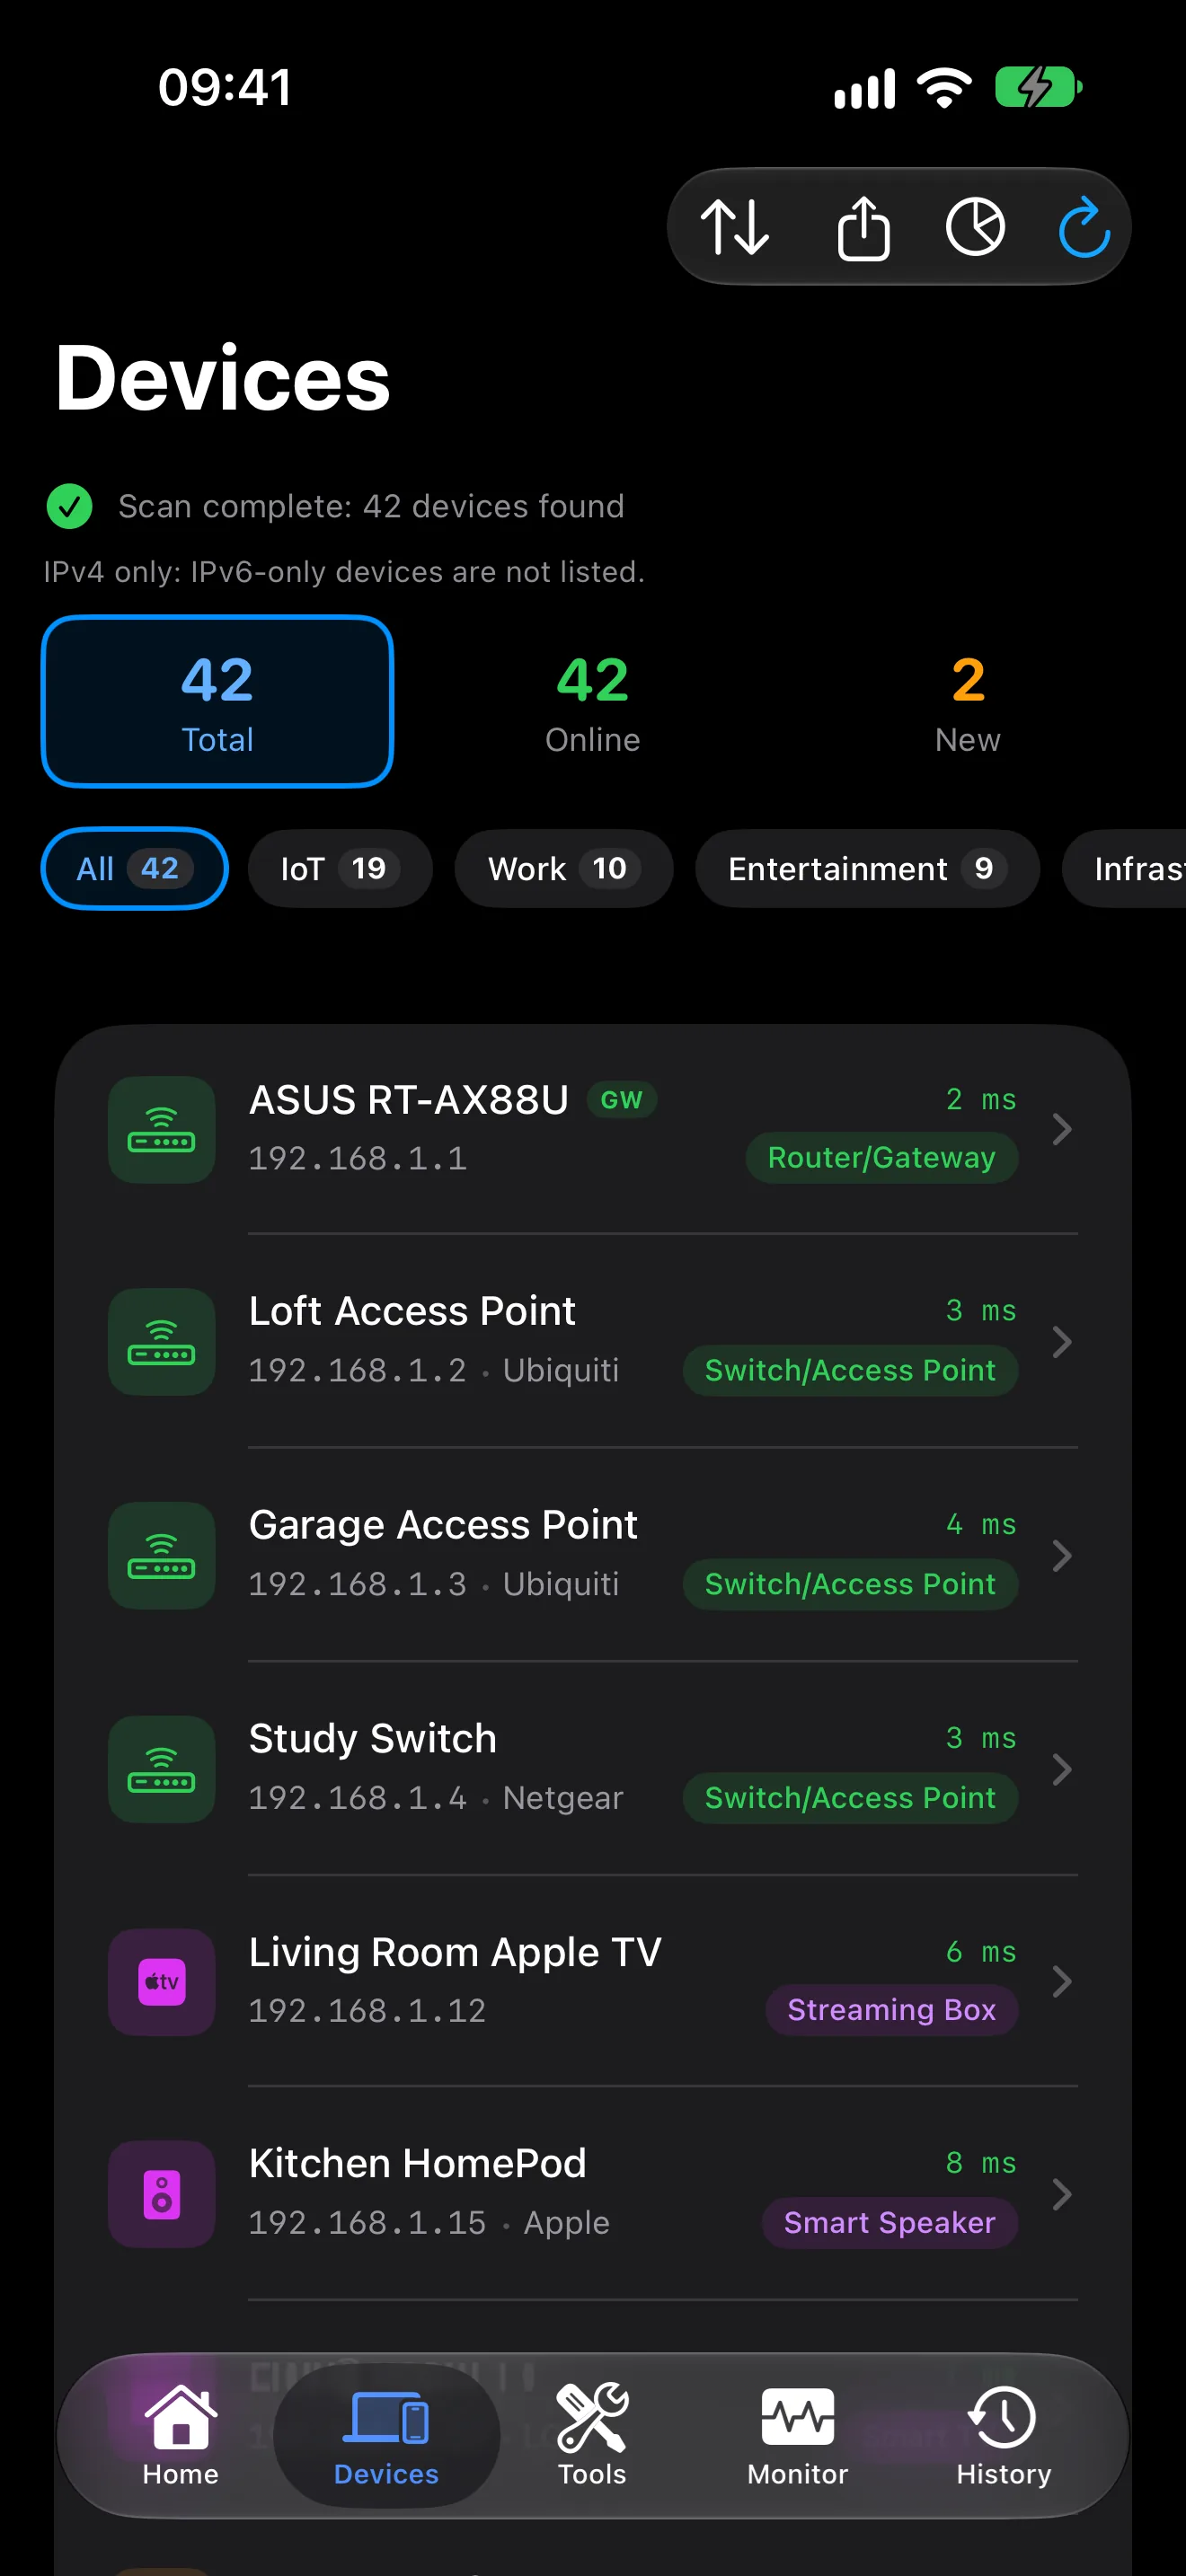The height and width of the screenshot is (2576, 1186).
Task: Tap the blue refresh scan icon
Action: 1084,227
